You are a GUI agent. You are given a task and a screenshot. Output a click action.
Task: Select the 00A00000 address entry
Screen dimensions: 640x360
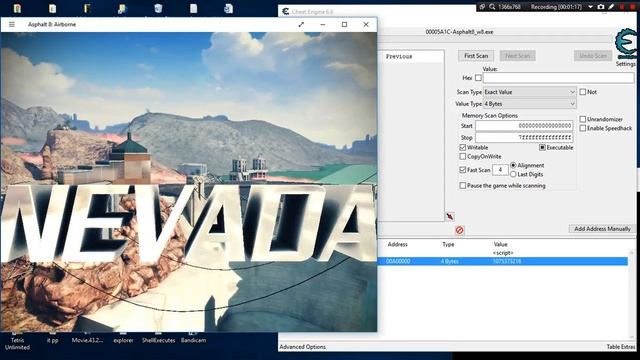398,261
